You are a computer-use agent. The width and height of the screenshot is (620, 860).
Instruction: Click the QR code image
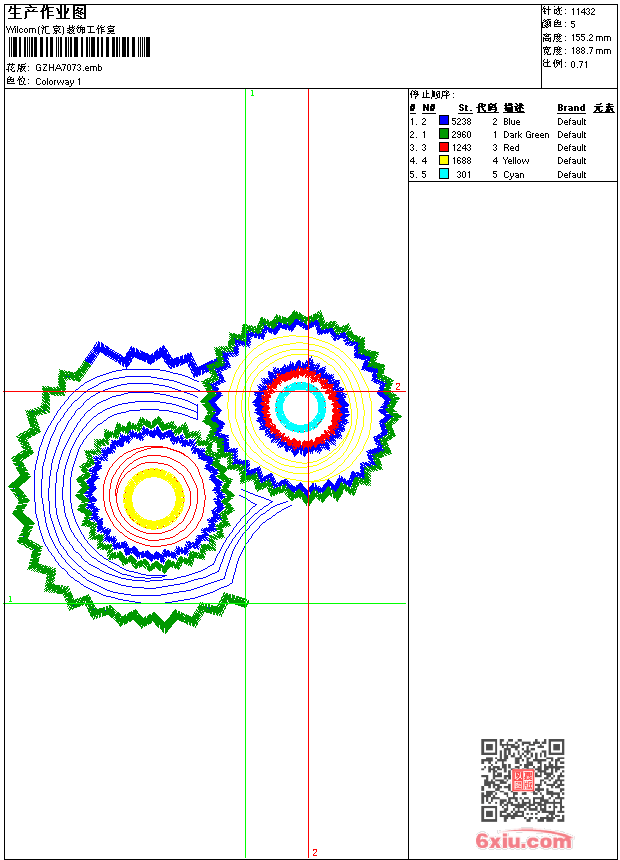click(x=522, y=781)
